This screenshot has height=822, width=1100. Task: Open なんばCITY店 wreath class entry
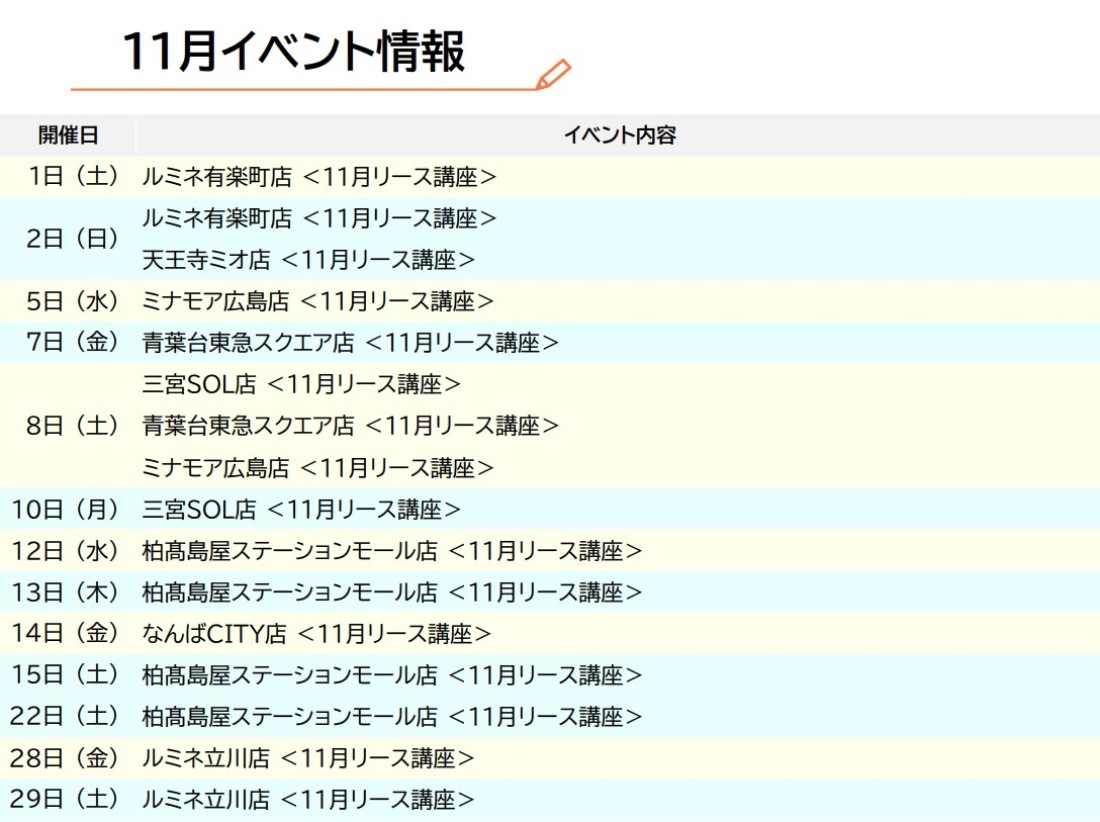coord(316,634)
